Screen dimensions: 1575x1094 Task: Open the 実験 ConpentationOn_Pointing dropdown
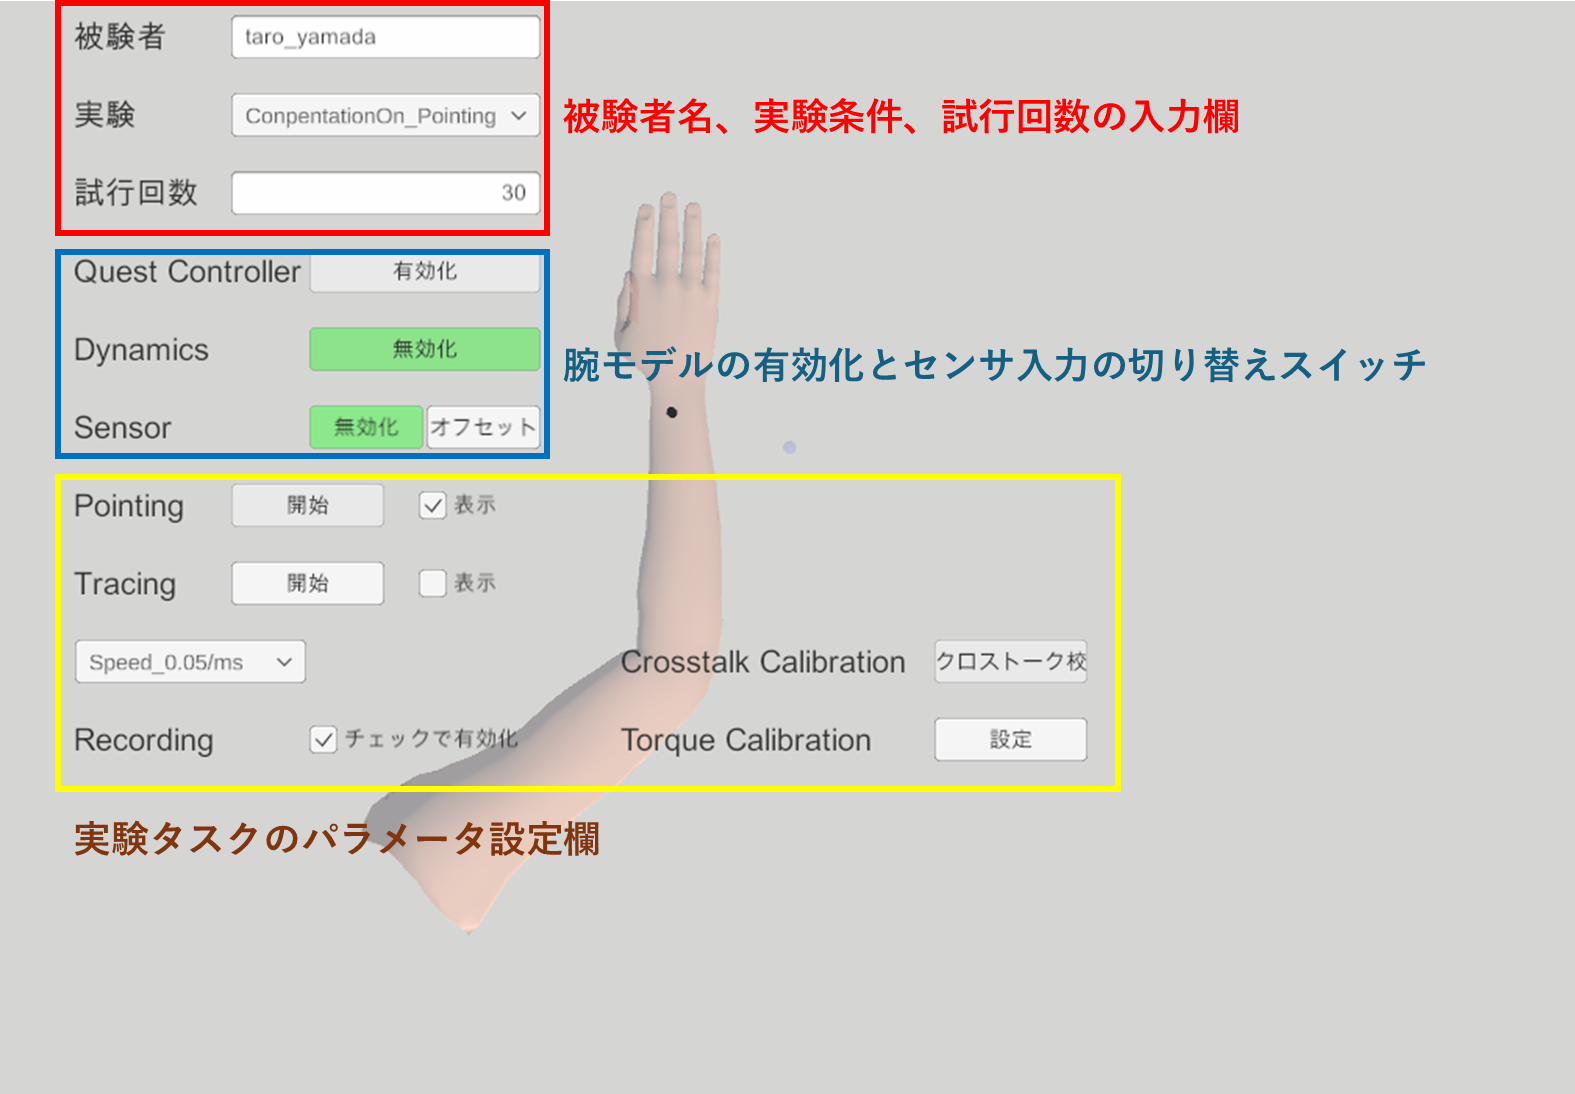(x=386, y=115)
